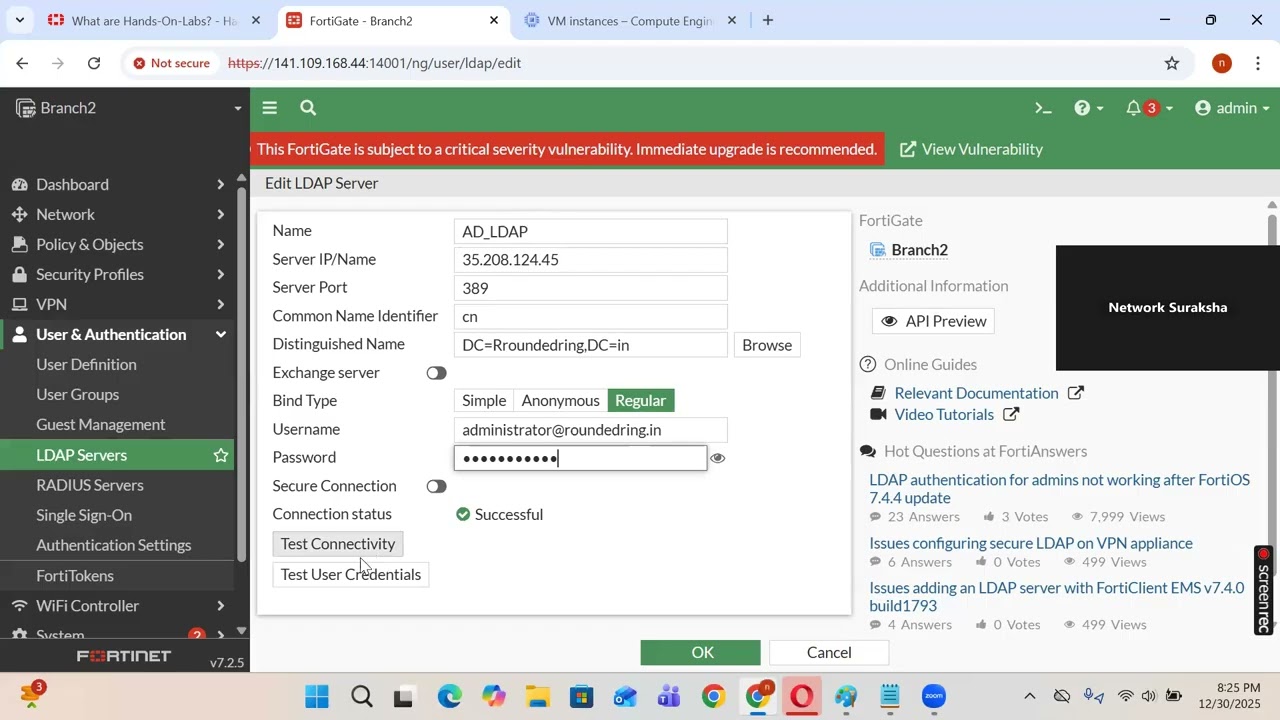The image size is (1280, 720).
Task: Show password with the eye icon
Action: [717, 458]
